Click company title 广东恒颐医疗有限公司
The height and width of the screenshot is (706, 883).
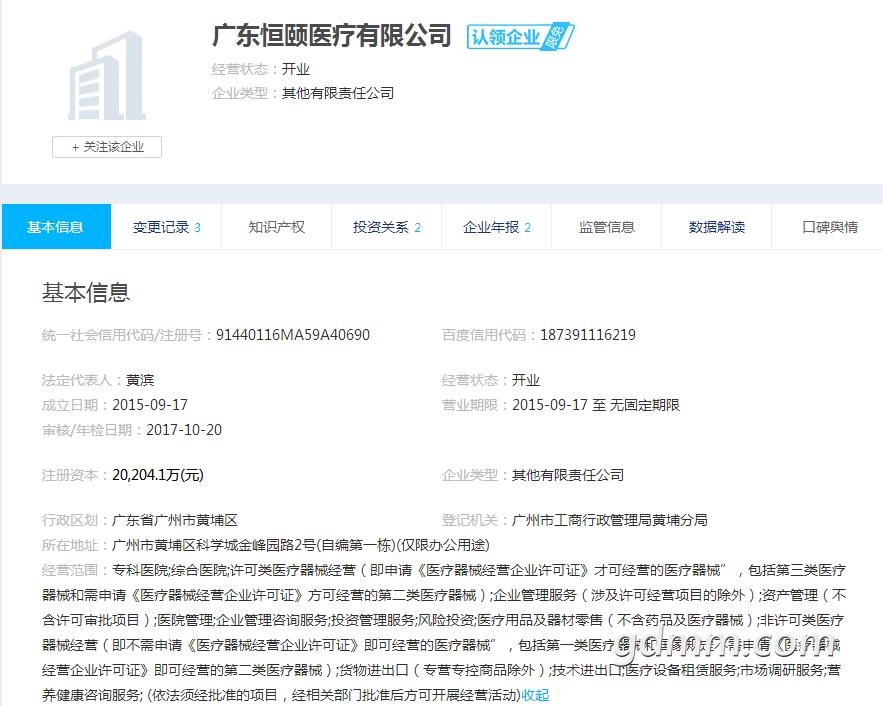[332, 35]
